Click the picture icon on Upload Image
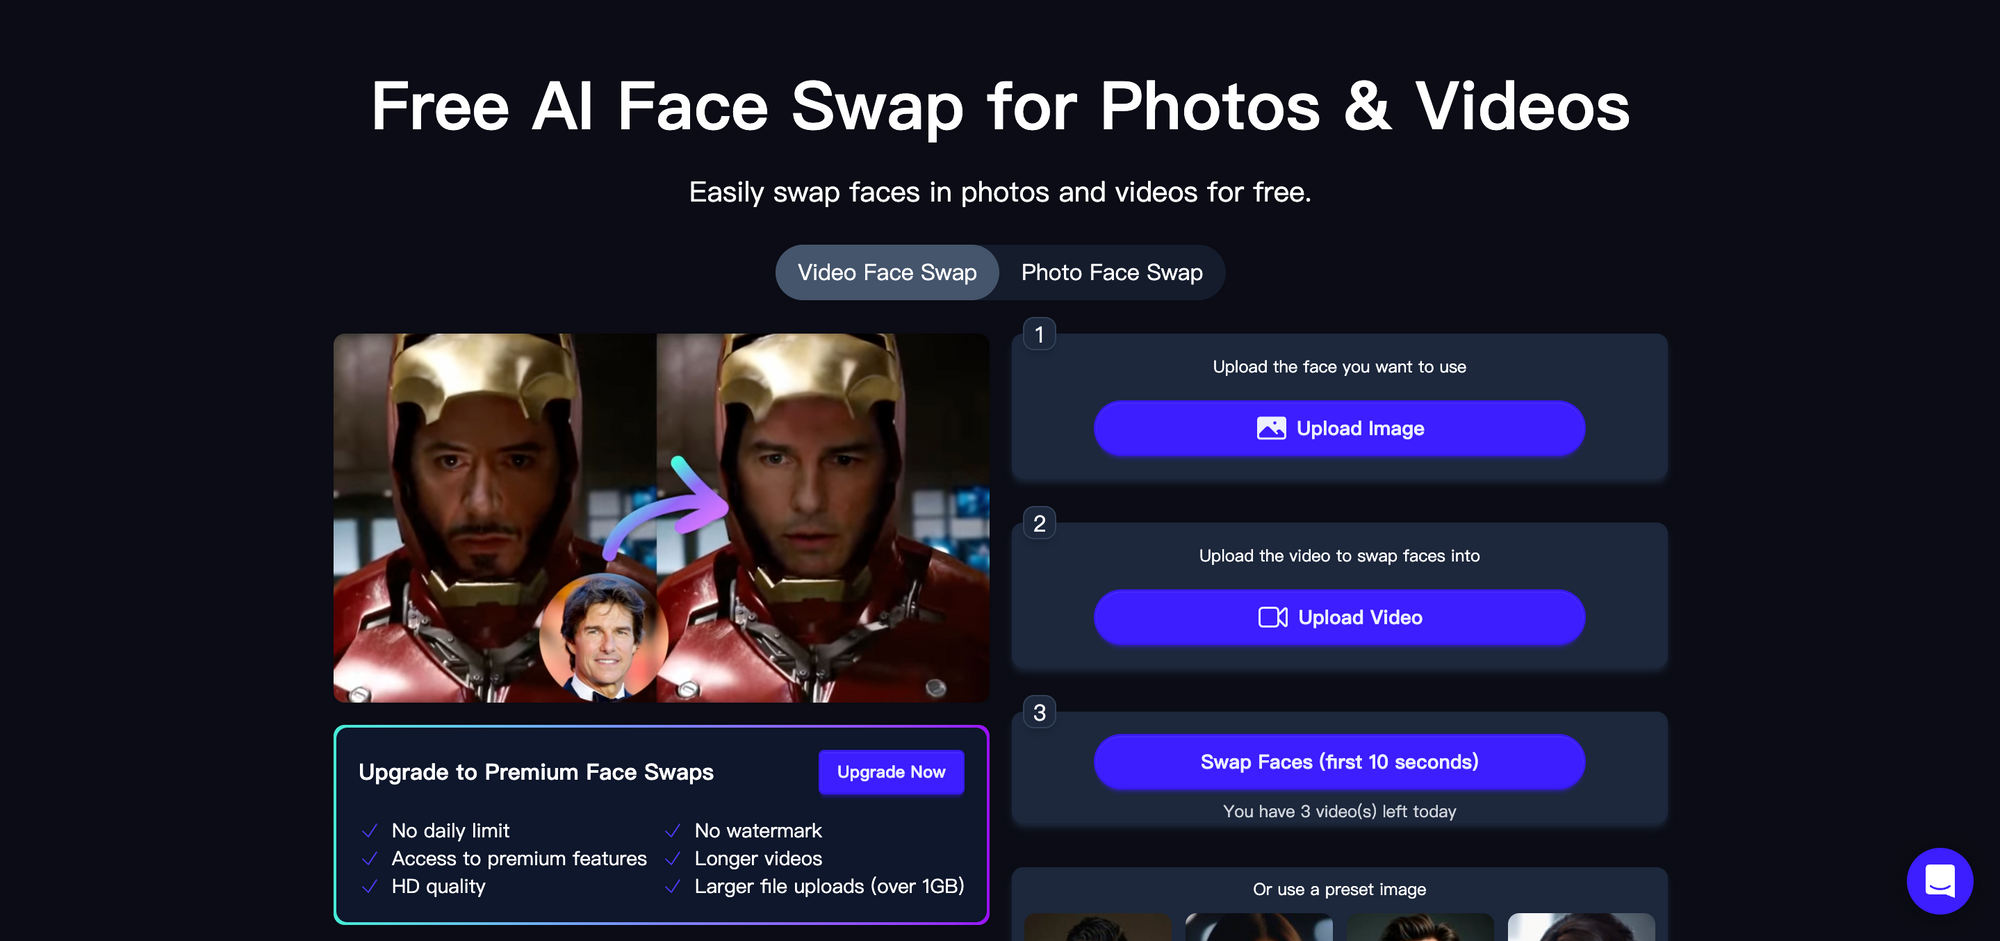 1271,429
